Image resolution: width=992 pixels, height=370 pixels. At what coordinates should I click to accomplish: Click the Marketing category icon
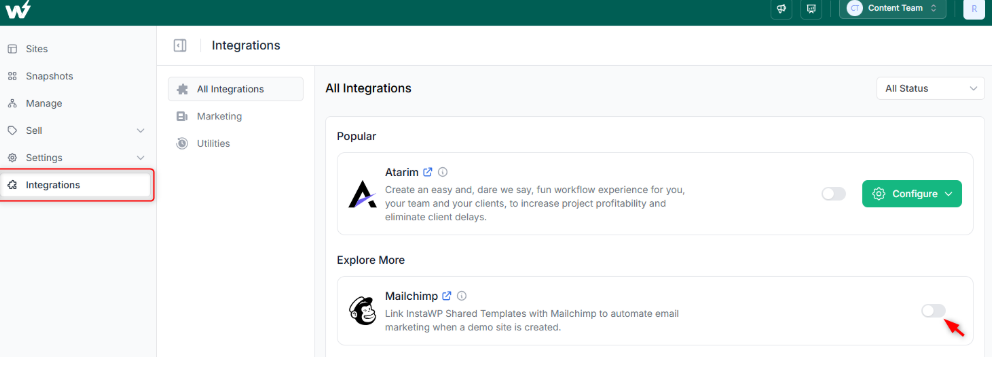click(182, 116)
